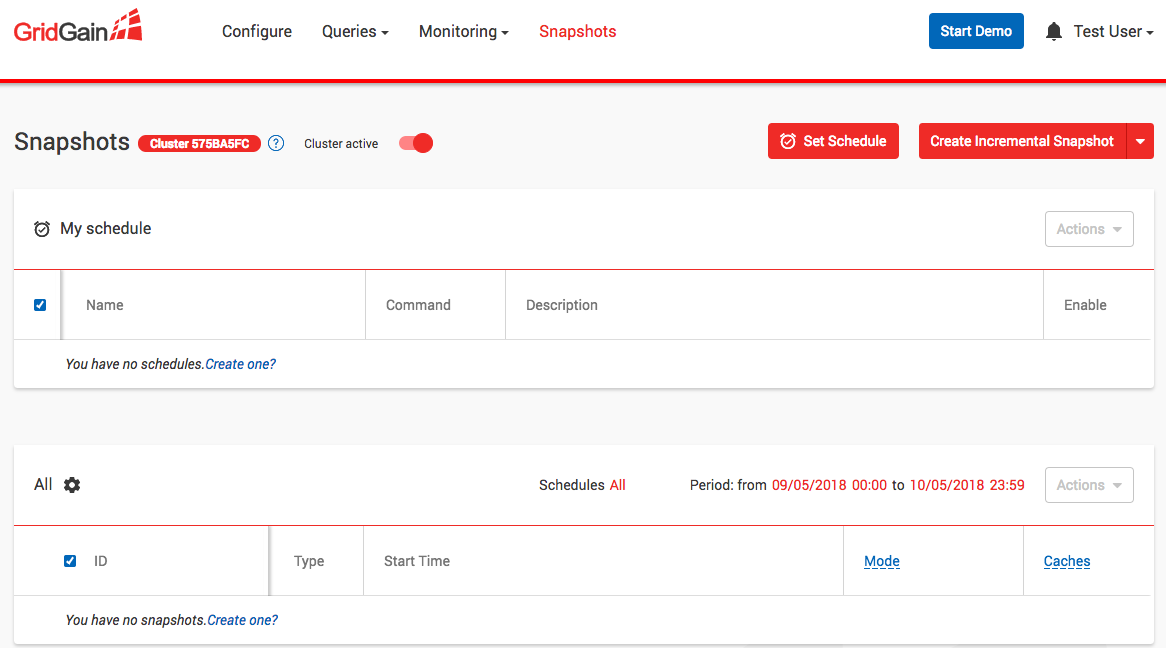
Task: Toggle the Cluster active switch
Action: pyautogui.click(x=416, y=143)
